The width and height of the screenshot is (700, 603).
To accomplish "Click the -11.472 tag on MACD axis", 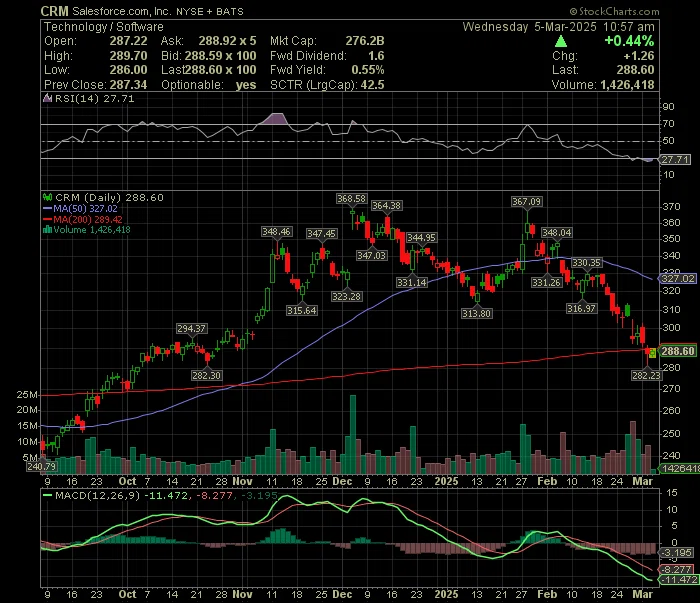I will click(679, 580).
